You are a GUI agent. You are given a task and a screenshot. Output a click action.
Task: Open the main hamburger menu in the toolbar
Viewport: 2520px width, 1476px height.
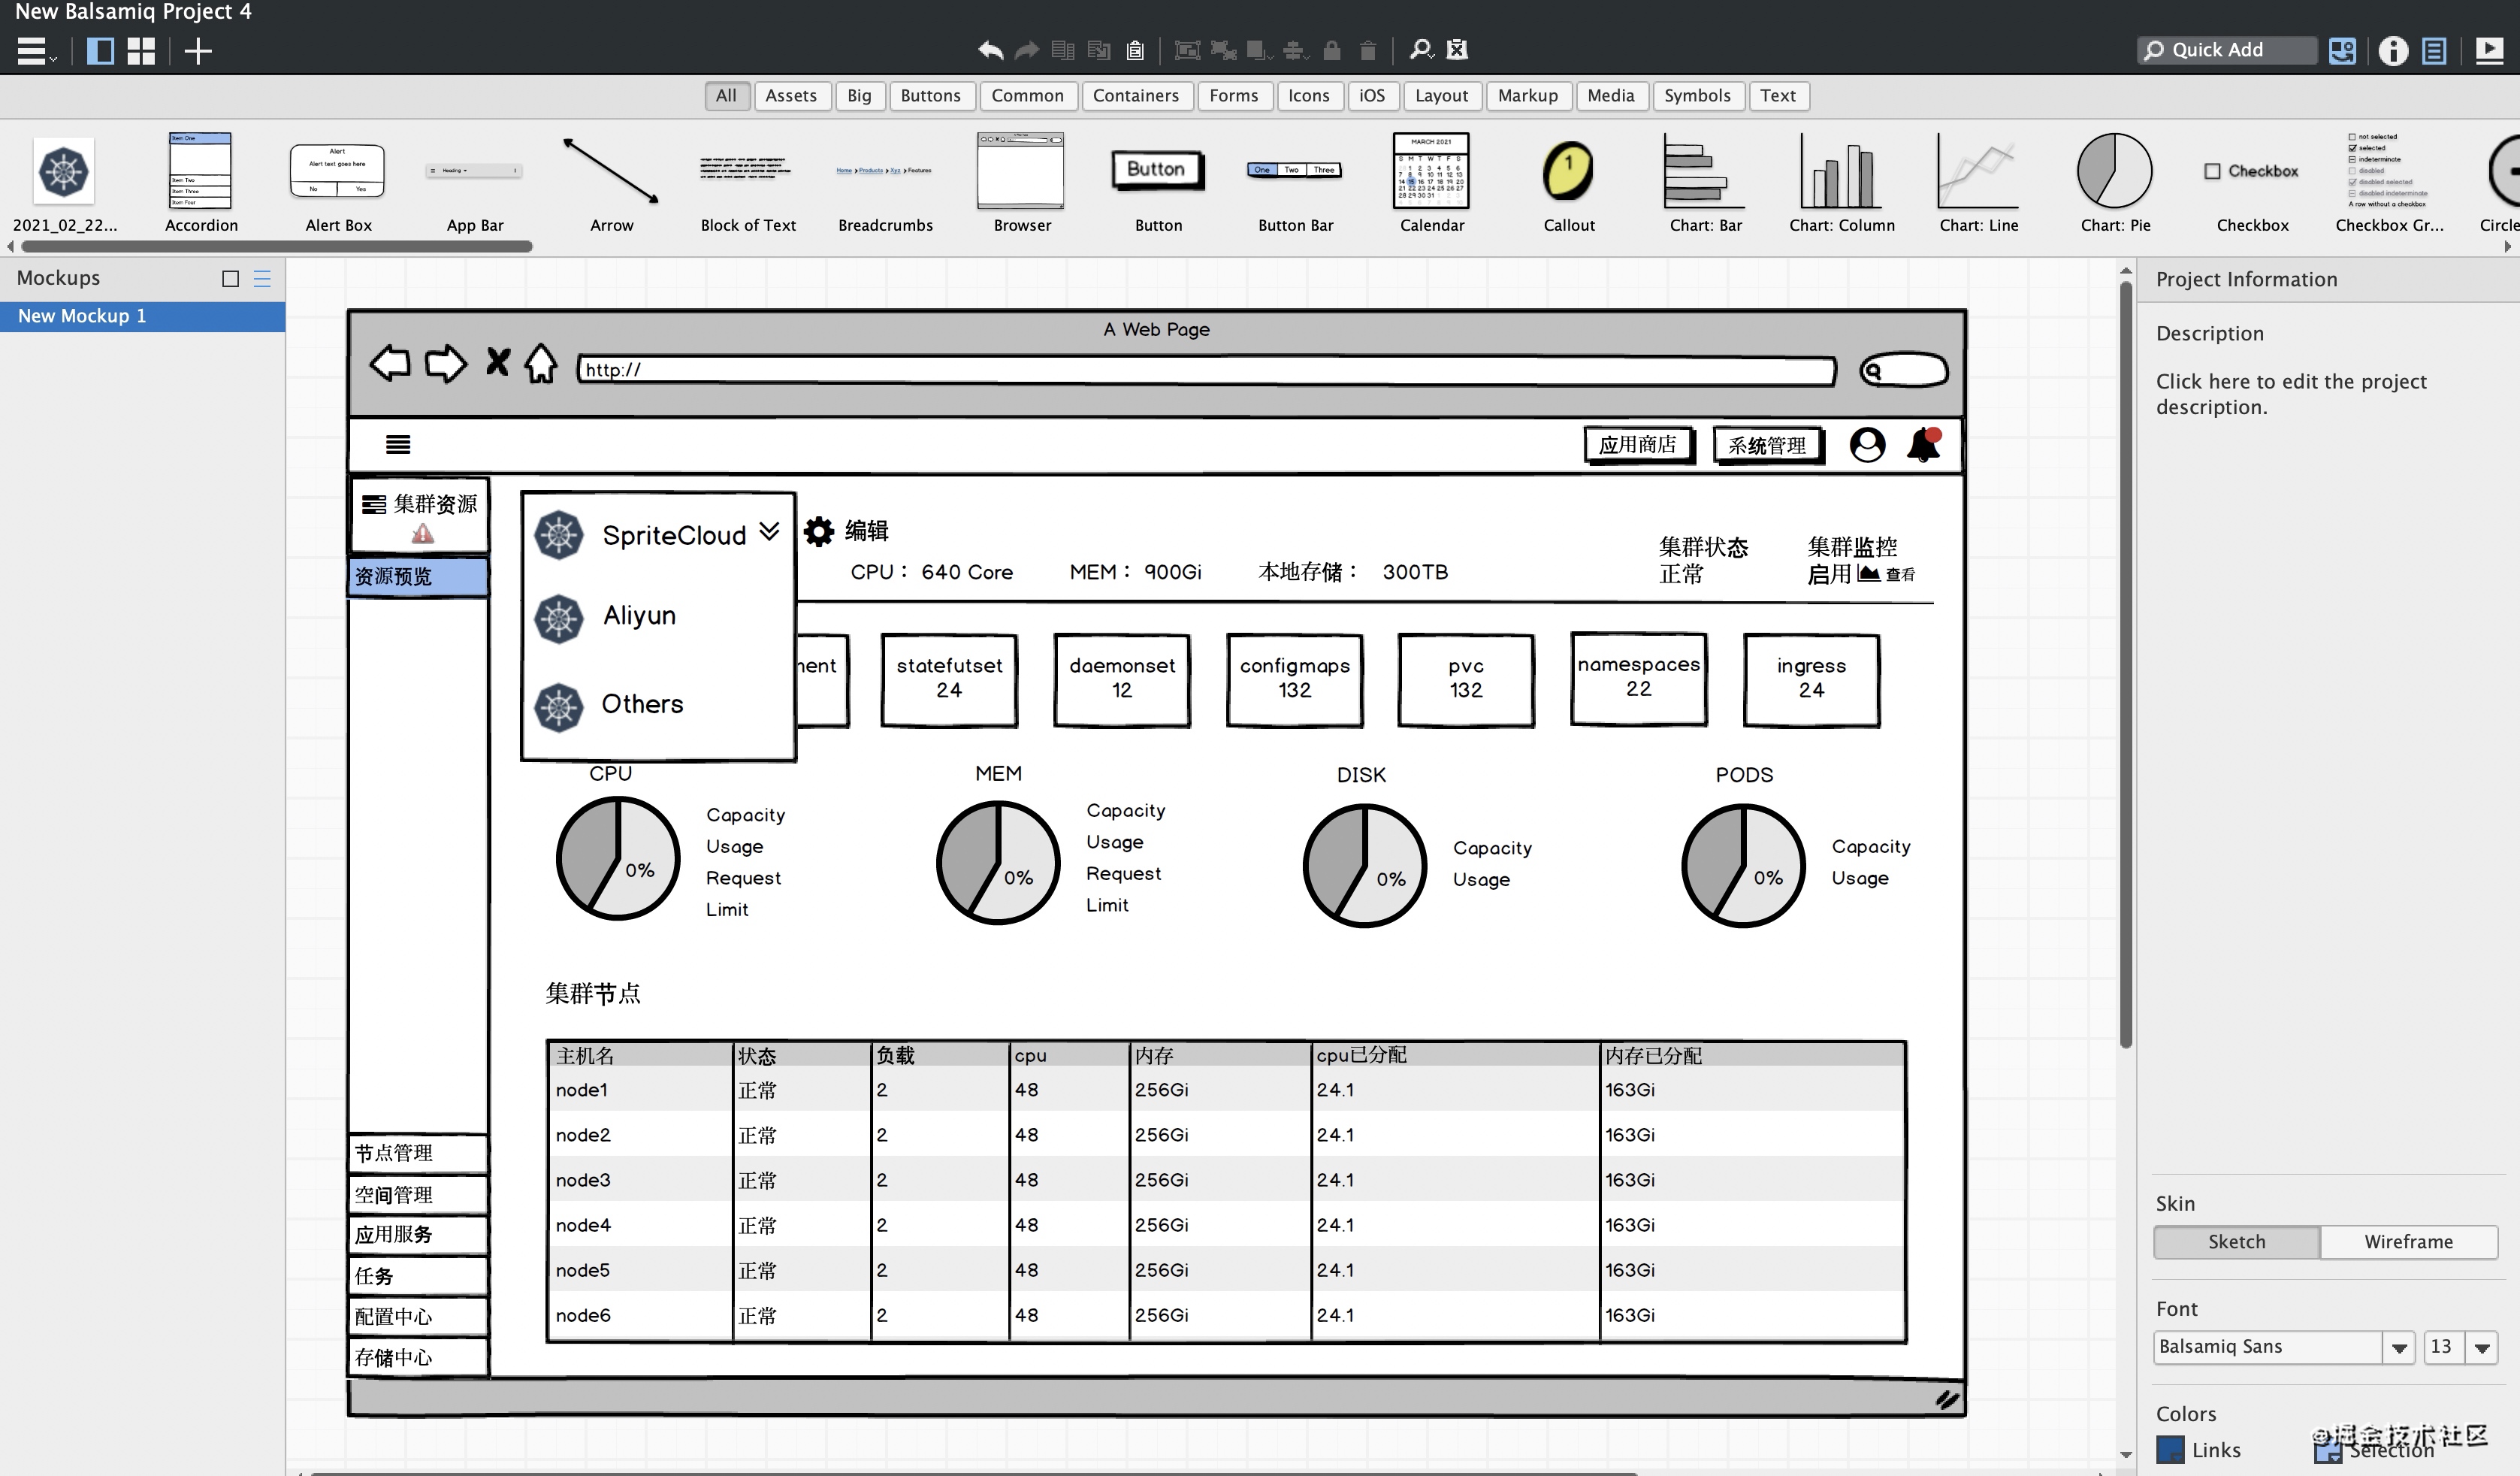36,51
